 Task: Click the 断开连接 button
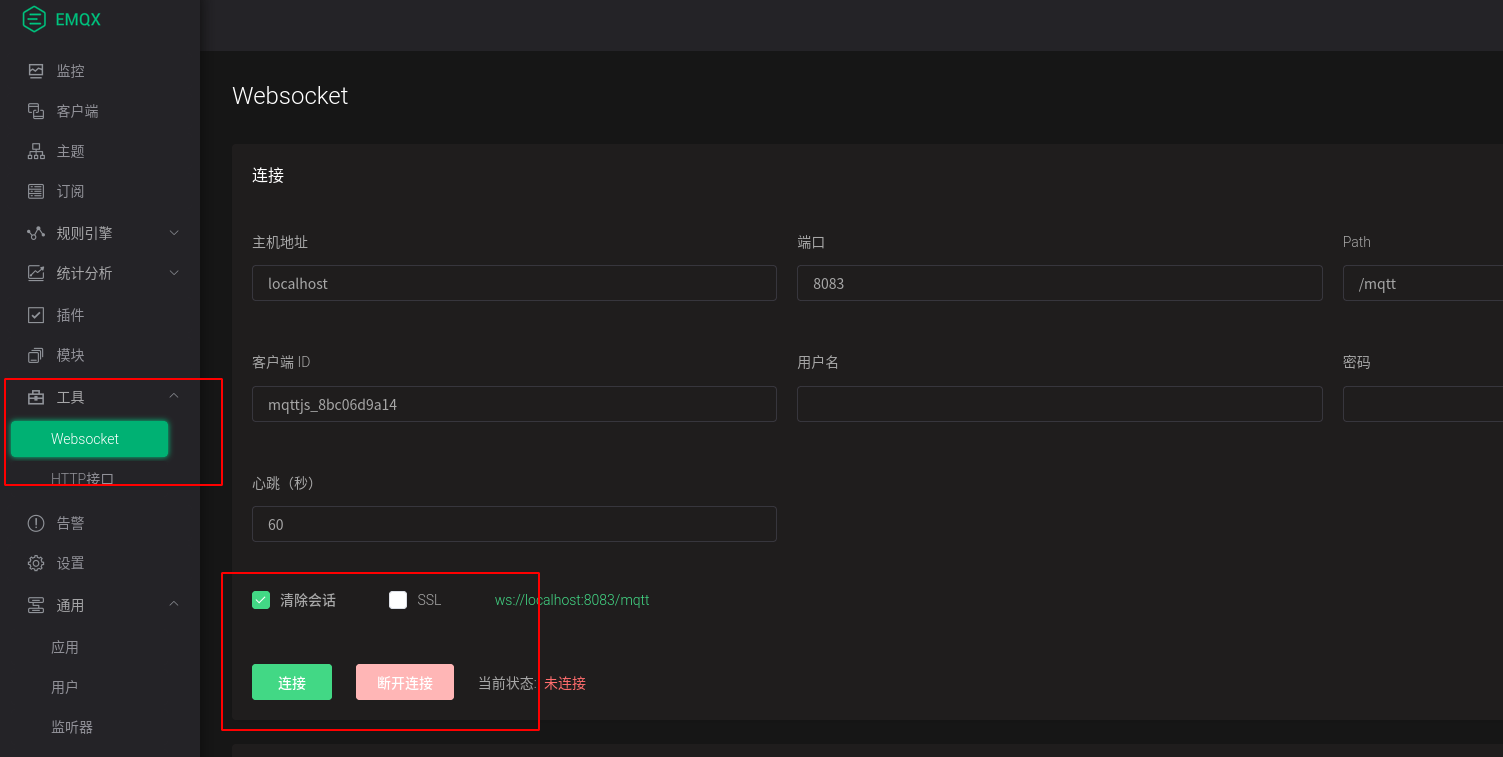[405, 682]
